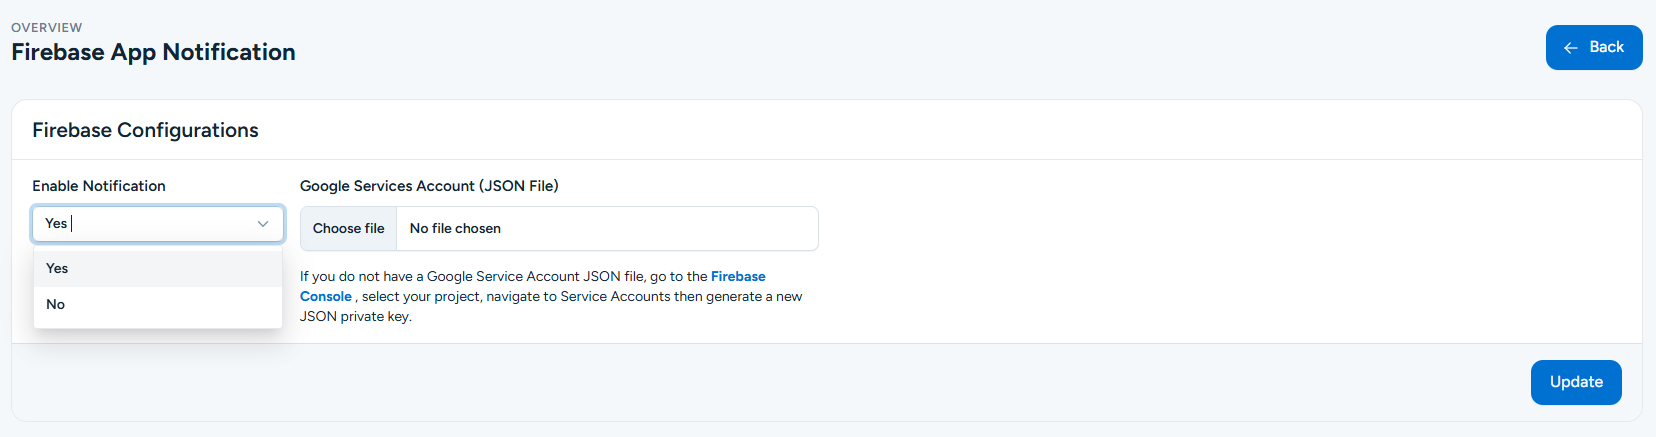This screenshot has width=1656, height=437.
Task: Click the Enable Notification field label
Action: pos(99,186)
